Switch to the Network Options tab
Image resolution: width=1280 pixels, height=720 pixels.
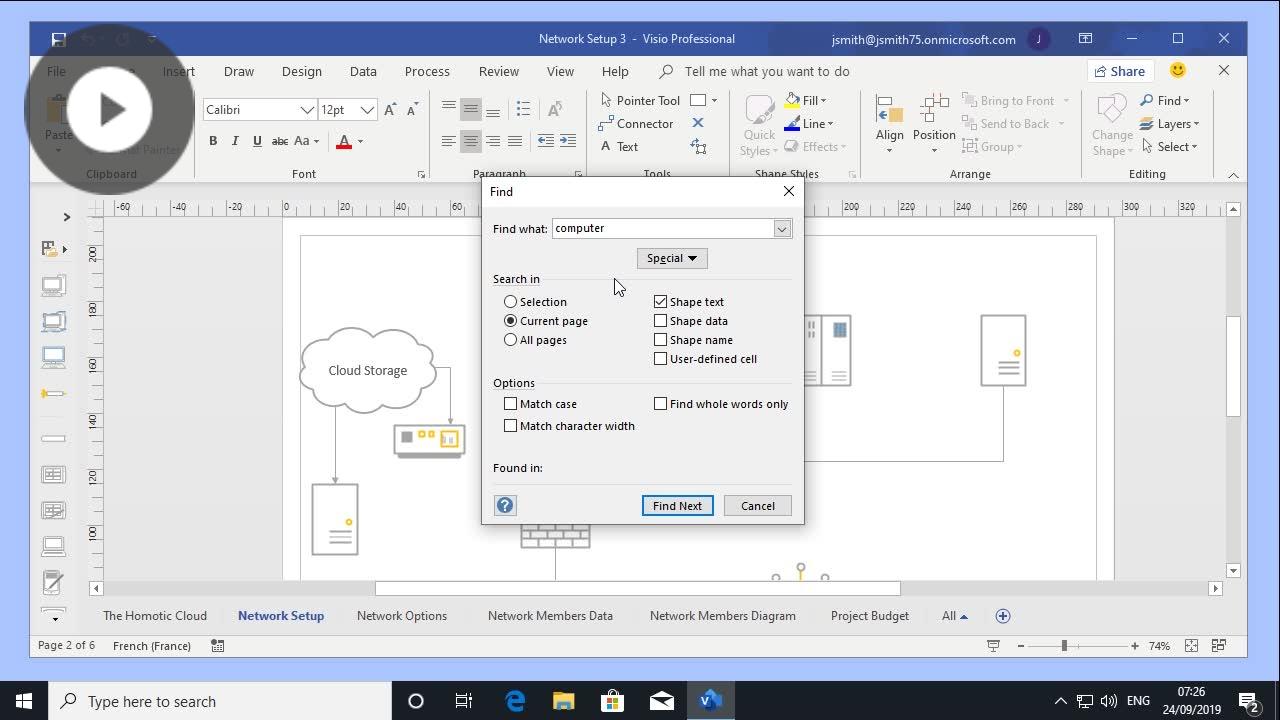(401, 615)
